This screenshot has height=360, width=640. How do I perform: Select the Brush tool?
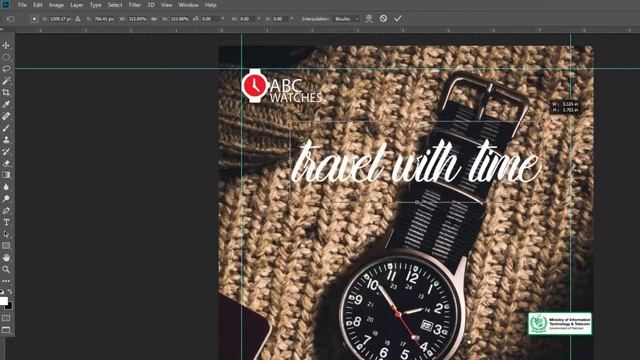[x=6, y=128]
